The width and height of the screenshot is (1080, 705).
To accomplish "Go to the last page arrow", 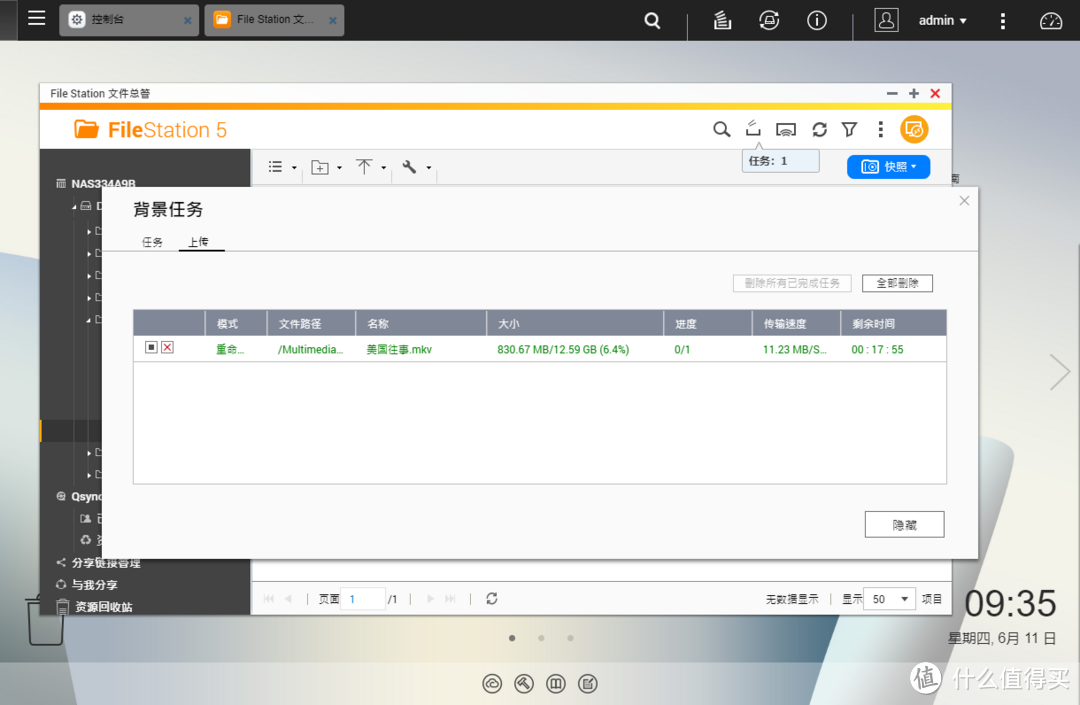I will [450, 599].
